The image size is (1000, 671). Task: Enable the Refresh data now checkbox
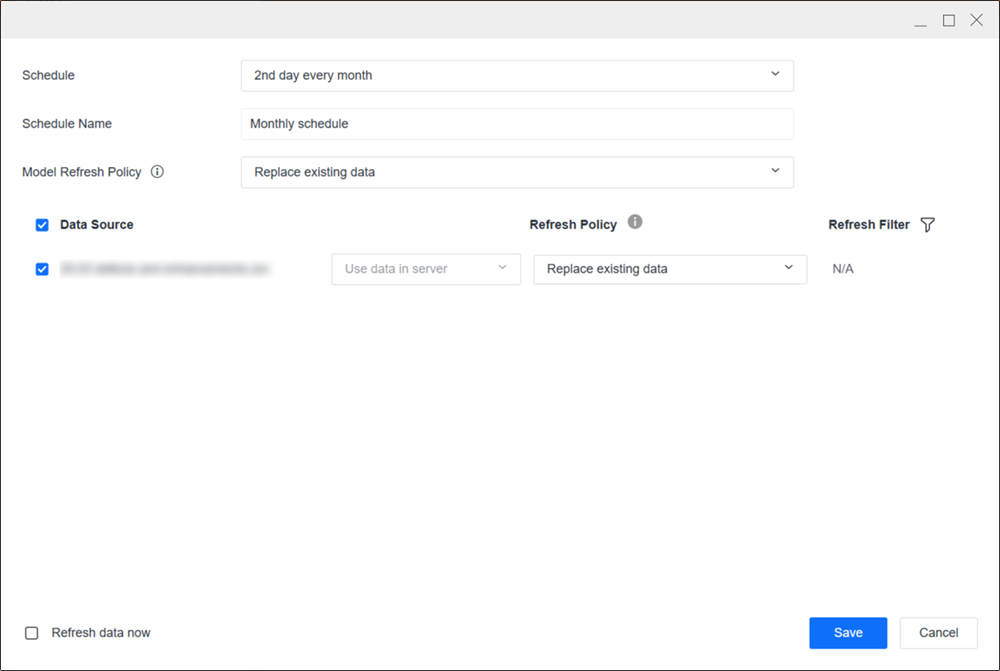(32, 633)
